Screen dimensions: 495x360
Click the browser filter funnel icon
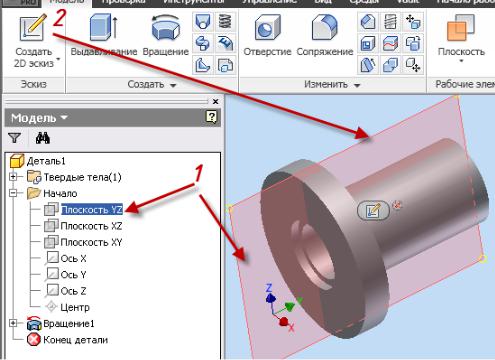pos(14,138)
